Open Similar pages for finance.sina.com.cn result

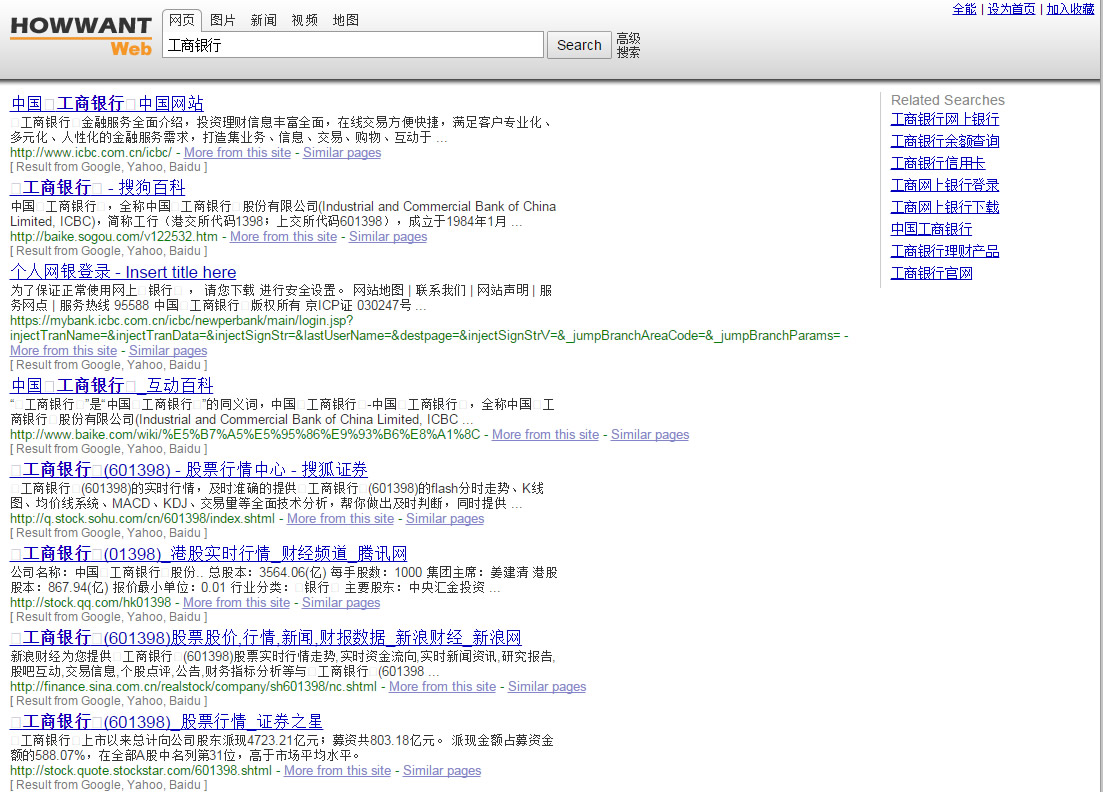pyautogui.click(x=547, y=686)
